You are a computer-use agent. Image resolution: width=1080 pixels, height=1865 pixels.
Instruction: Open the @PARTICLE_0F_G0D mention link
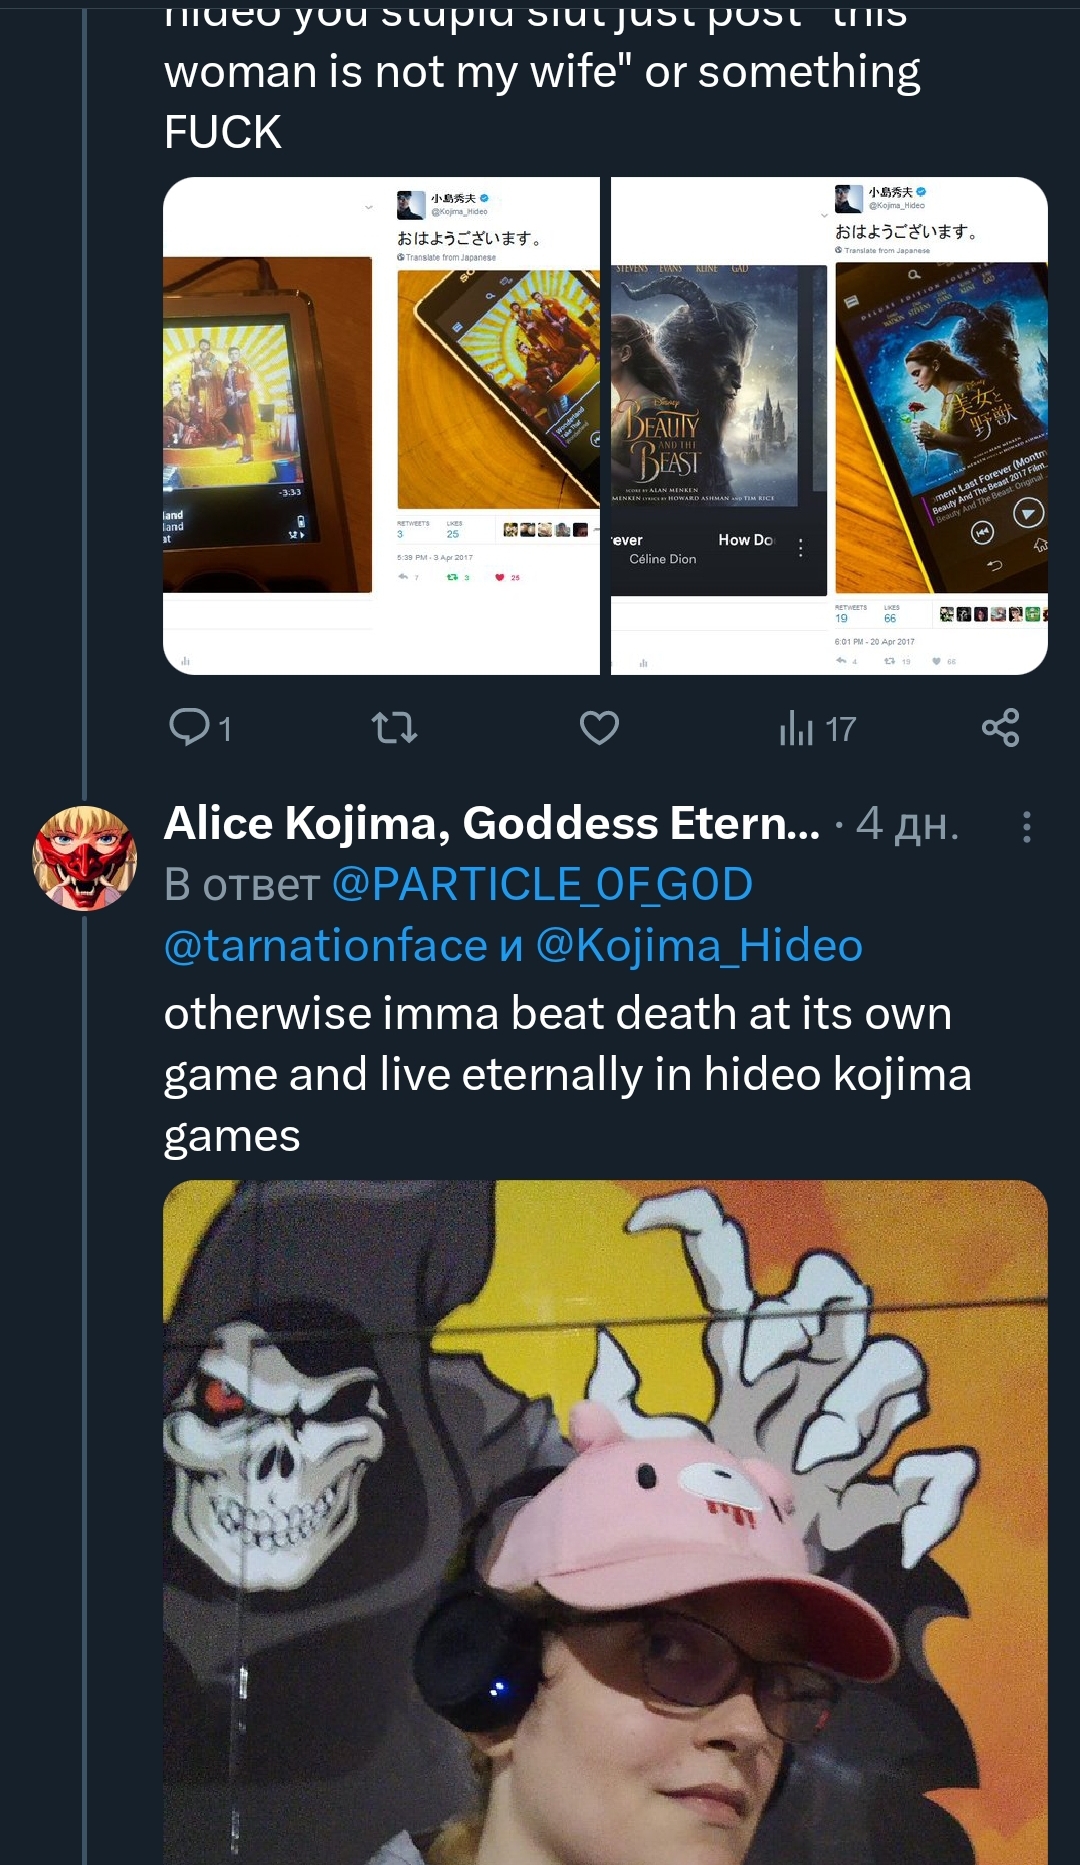pyautogui.click(x=542, y=885)
